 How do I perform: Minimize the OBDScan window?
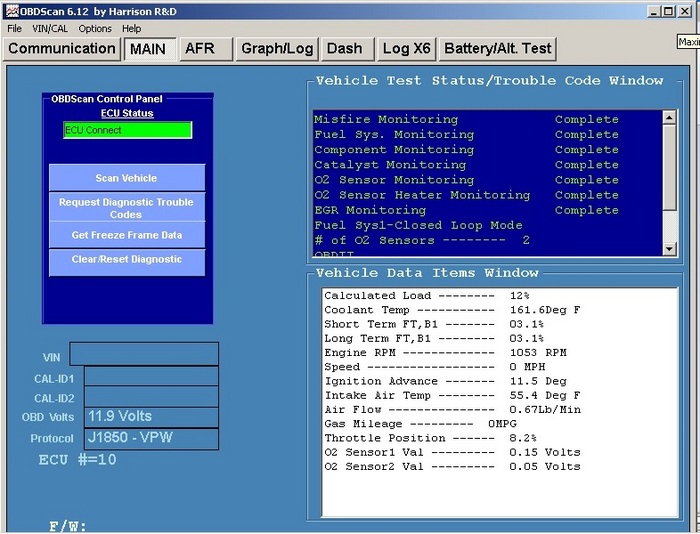653,11
